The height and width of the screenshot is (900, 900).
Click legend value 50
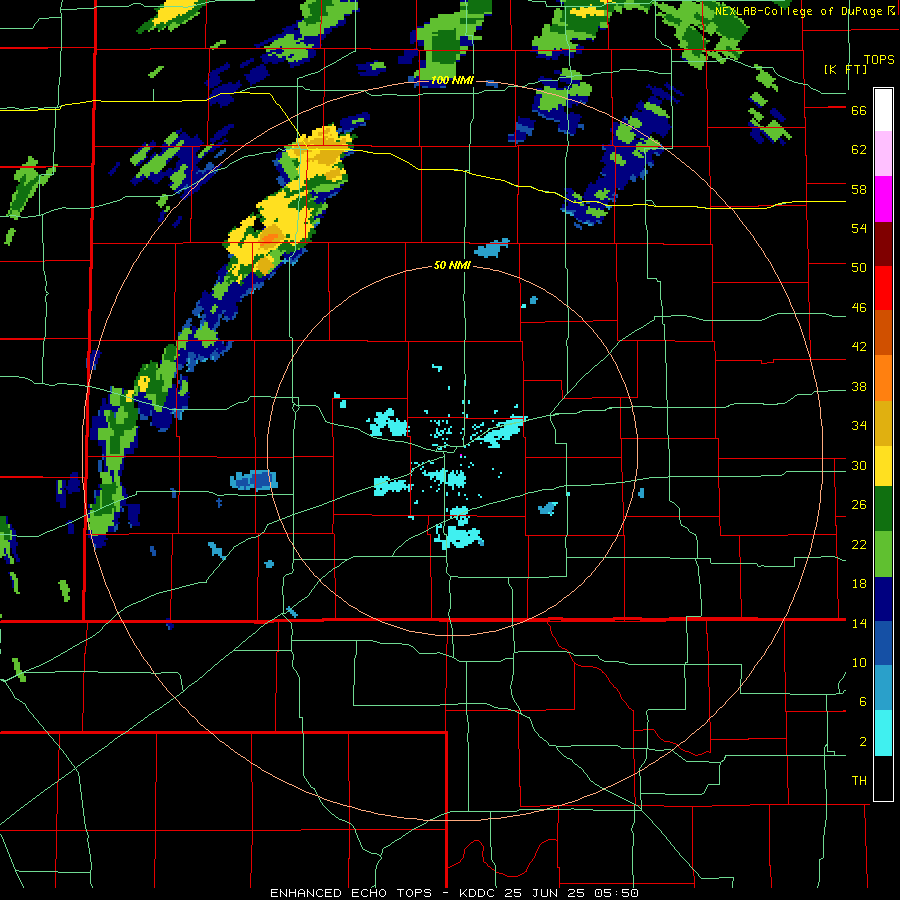click(859, 268)
